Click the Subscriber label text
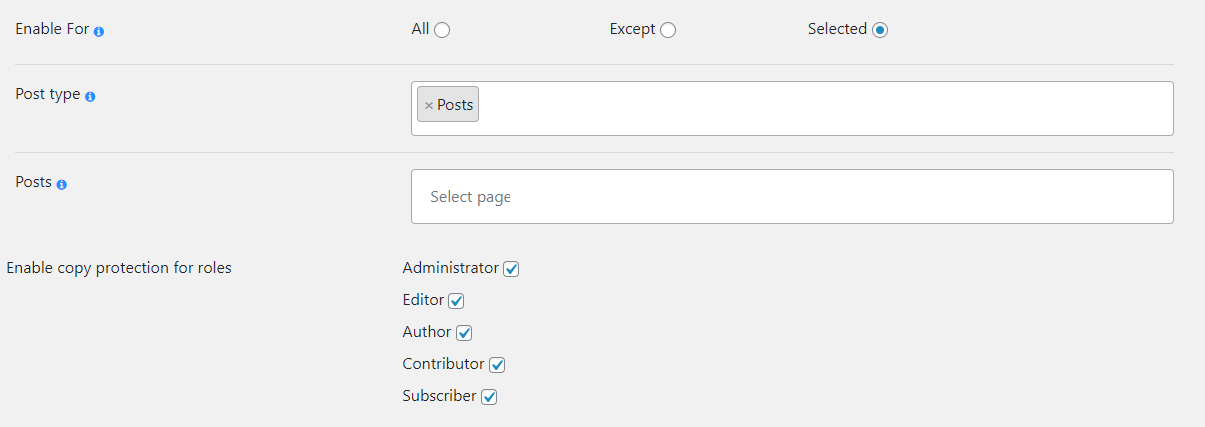This screenshot has width=1205, height=427. click(x=439, y=396)
